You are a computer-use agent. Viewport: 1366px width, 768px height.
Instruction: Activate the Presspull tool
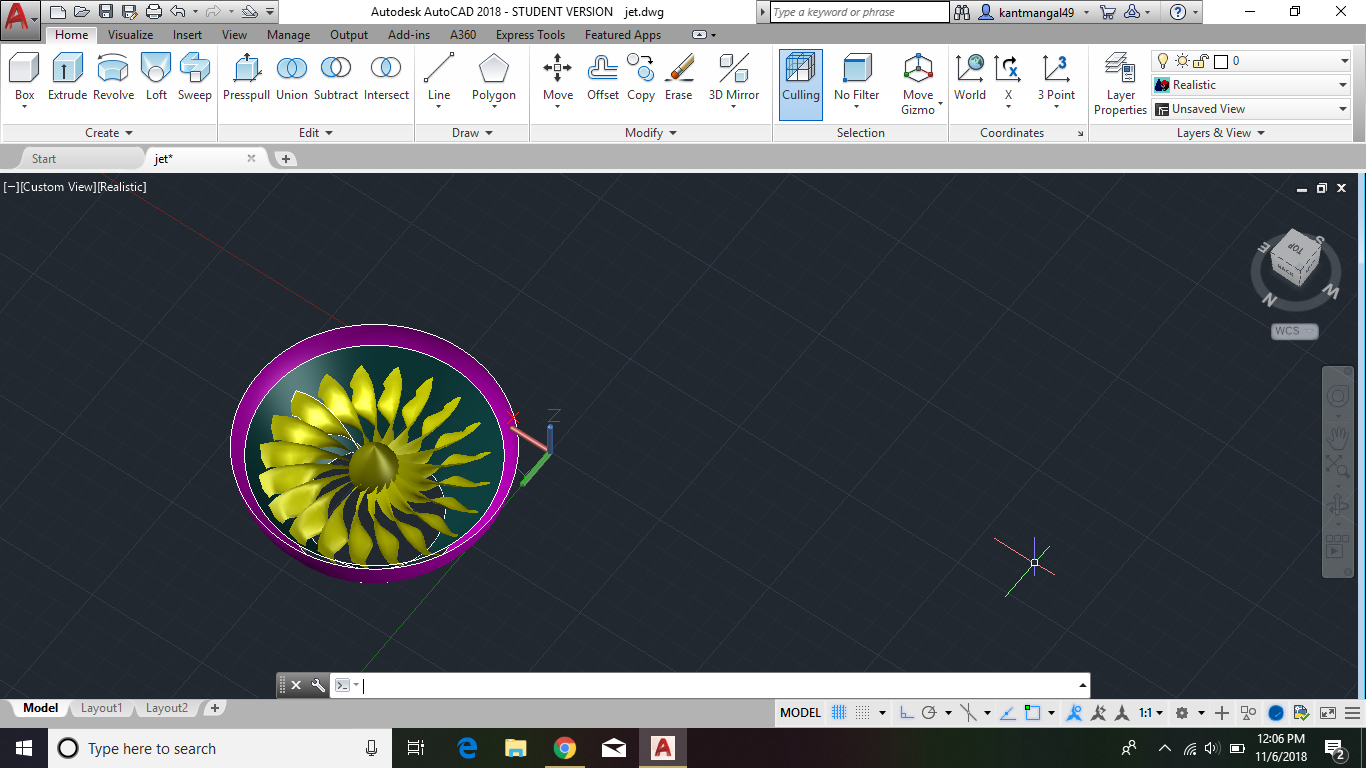point(245,78)
